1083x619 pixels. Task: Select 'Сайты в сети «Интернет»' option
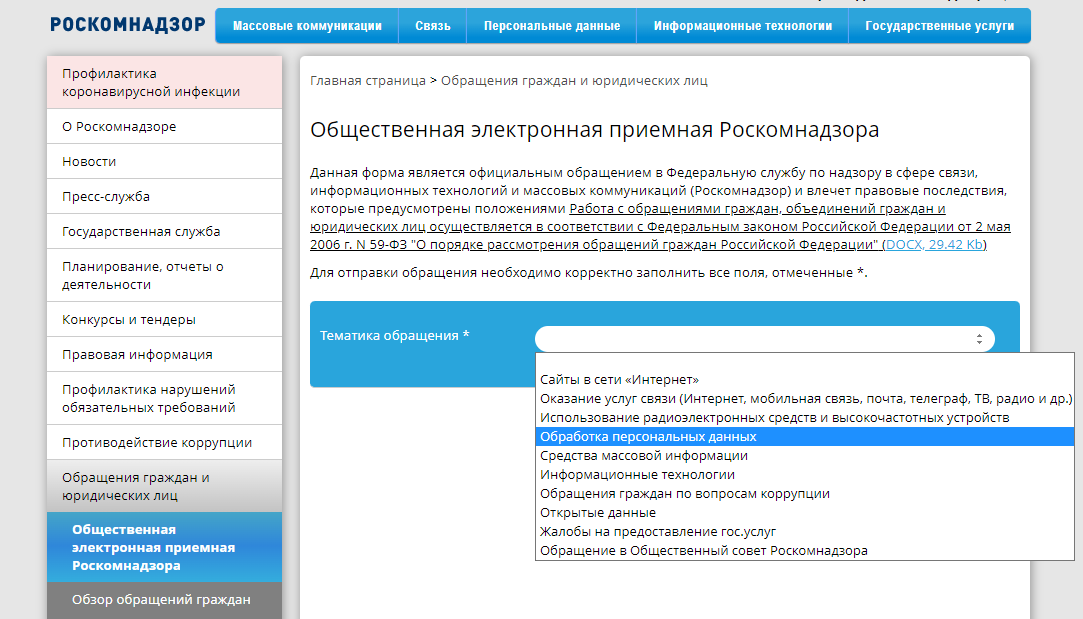pyautogui.click(x=619, y=380)
